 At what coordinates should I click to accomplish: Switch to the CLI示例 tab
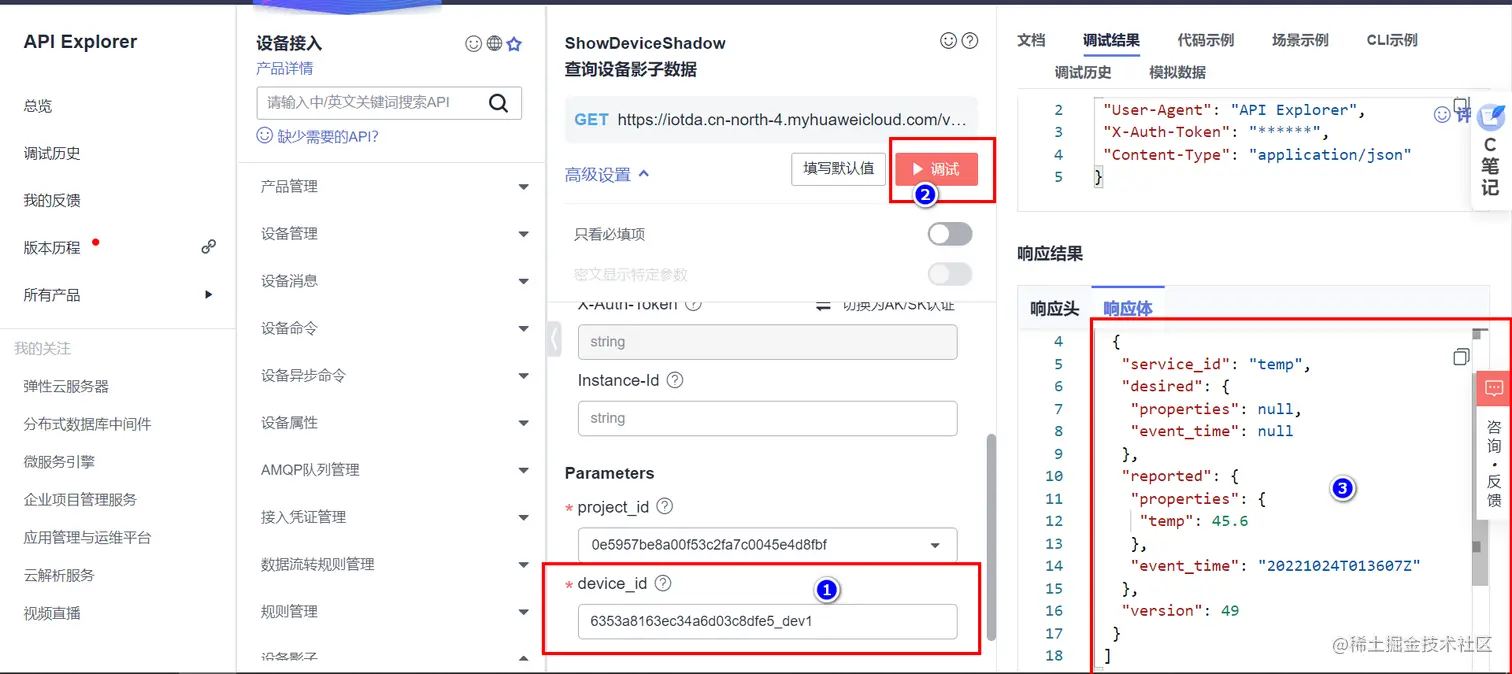coord(1392,40)
